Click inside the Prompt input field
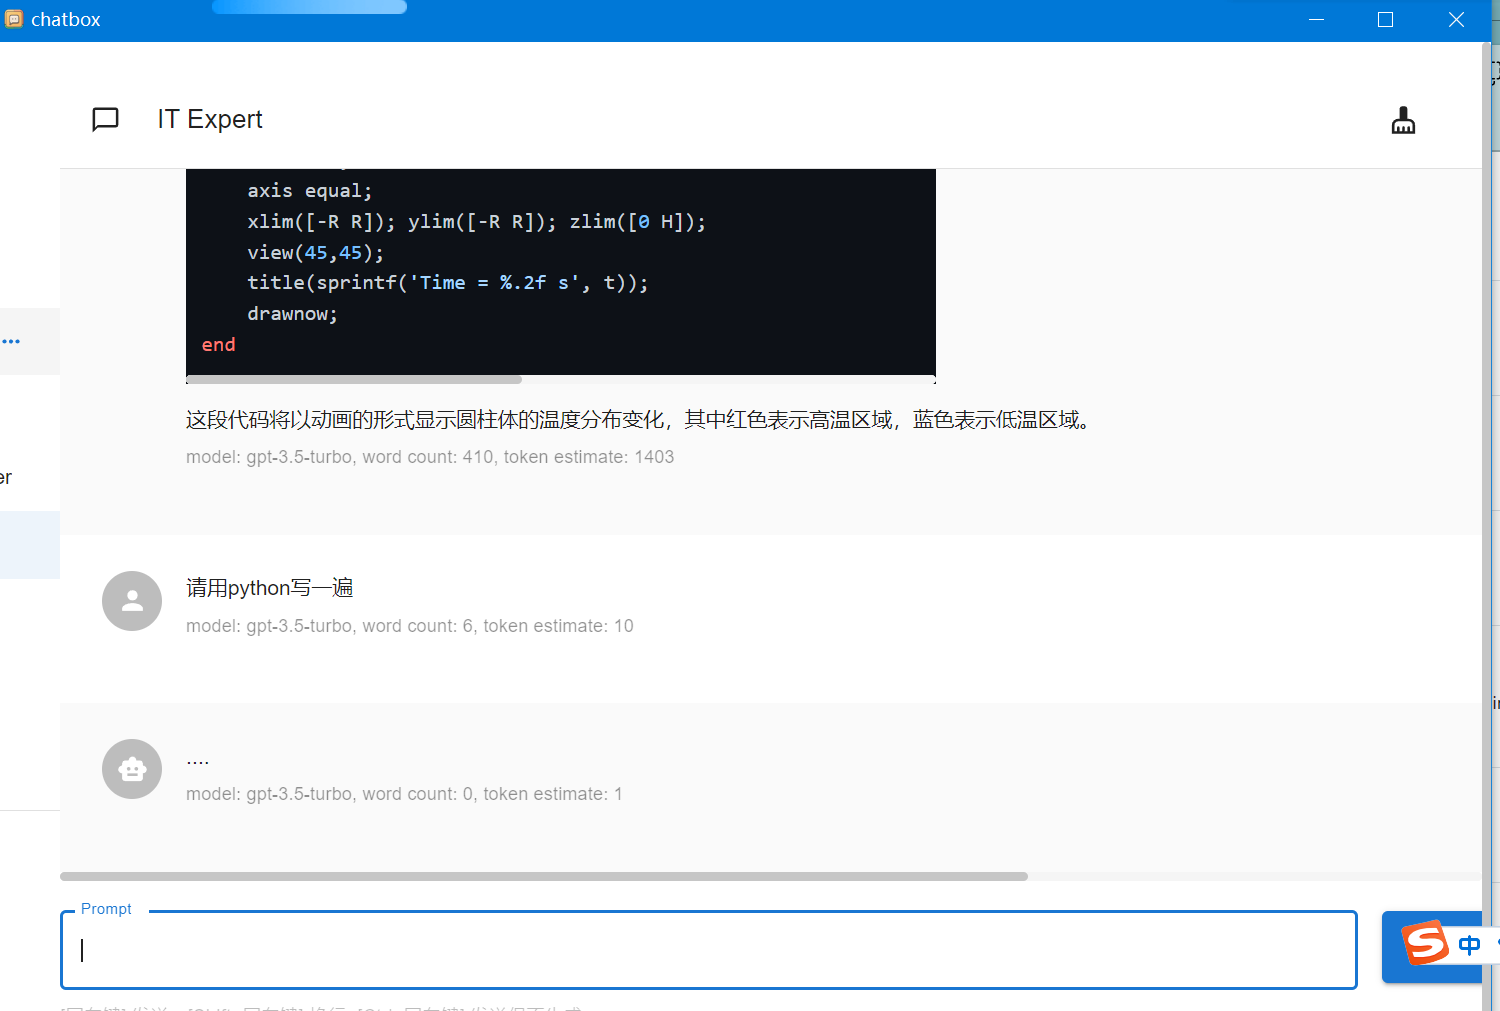 pyautogui.click(x=709, y=950)
